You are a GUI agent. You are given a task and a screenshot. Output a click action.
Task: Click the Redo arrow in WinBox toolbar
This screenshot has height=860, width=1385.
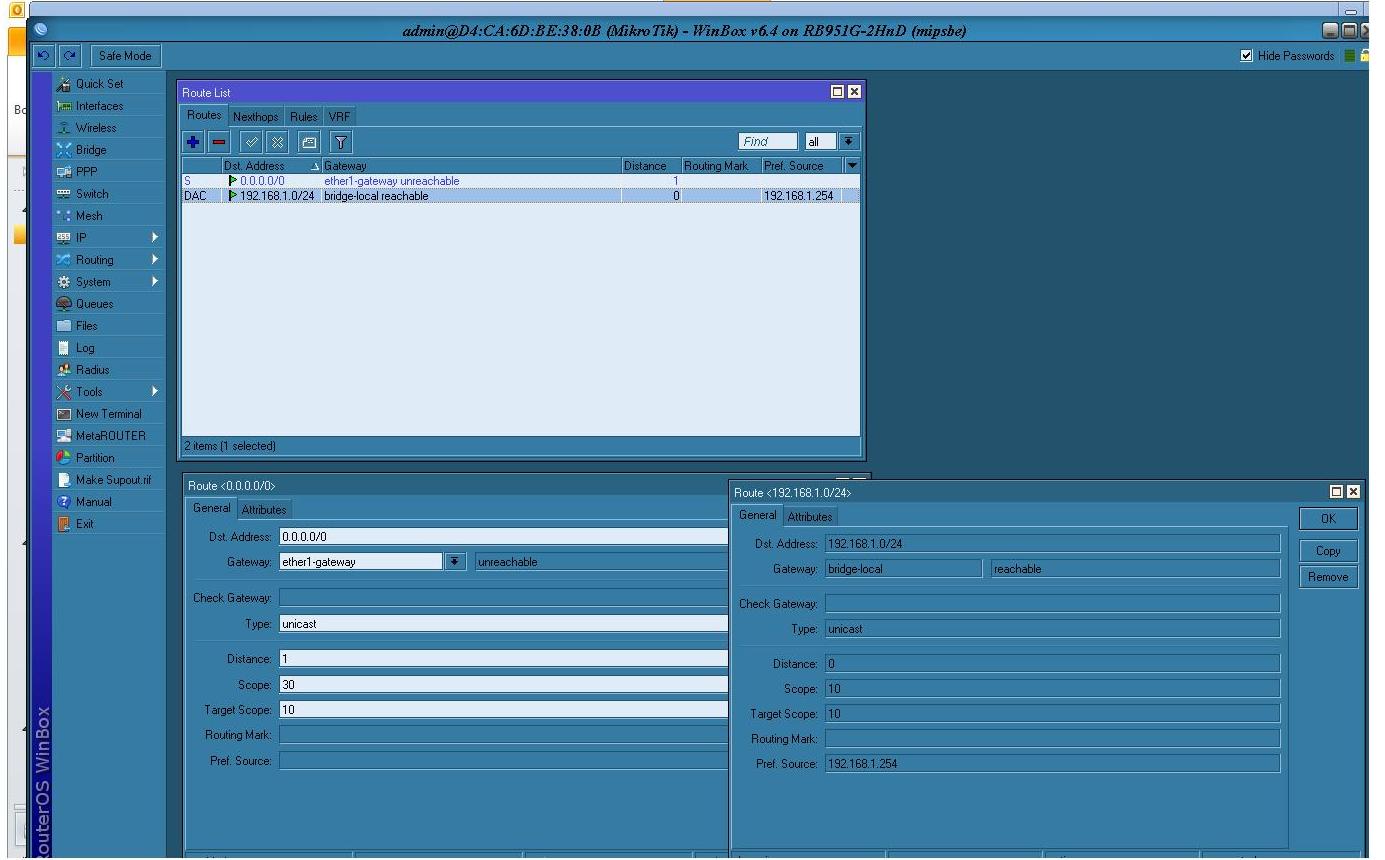tap(69, 56)
